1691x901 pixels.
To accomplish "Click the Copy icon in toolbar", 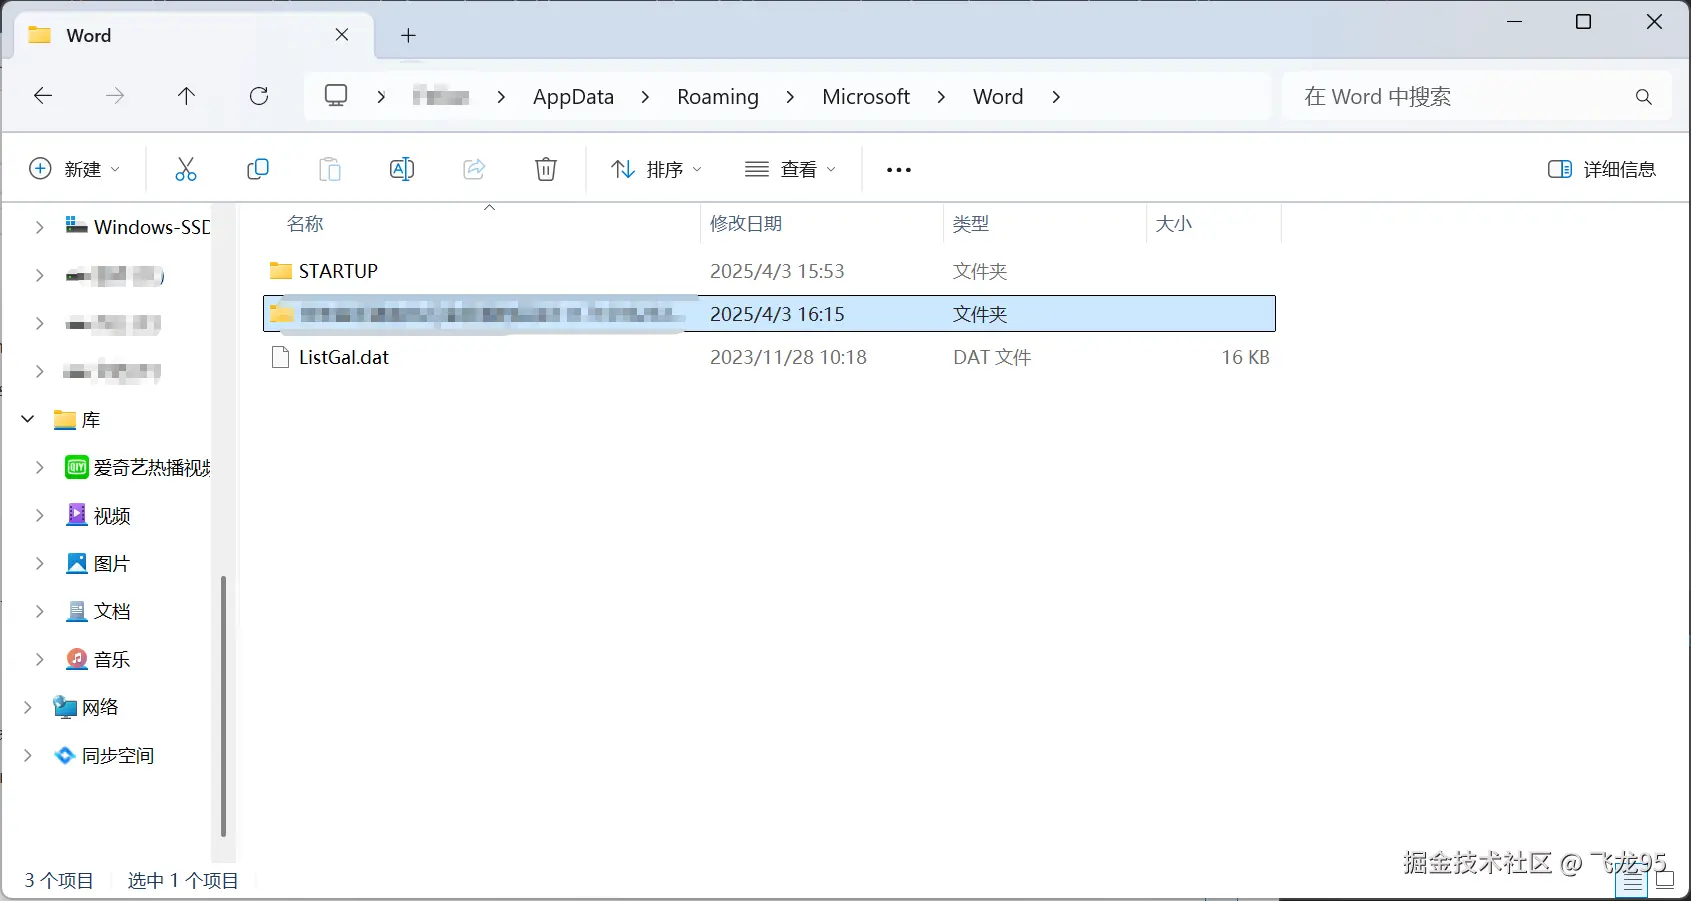I will click(257, 169).
